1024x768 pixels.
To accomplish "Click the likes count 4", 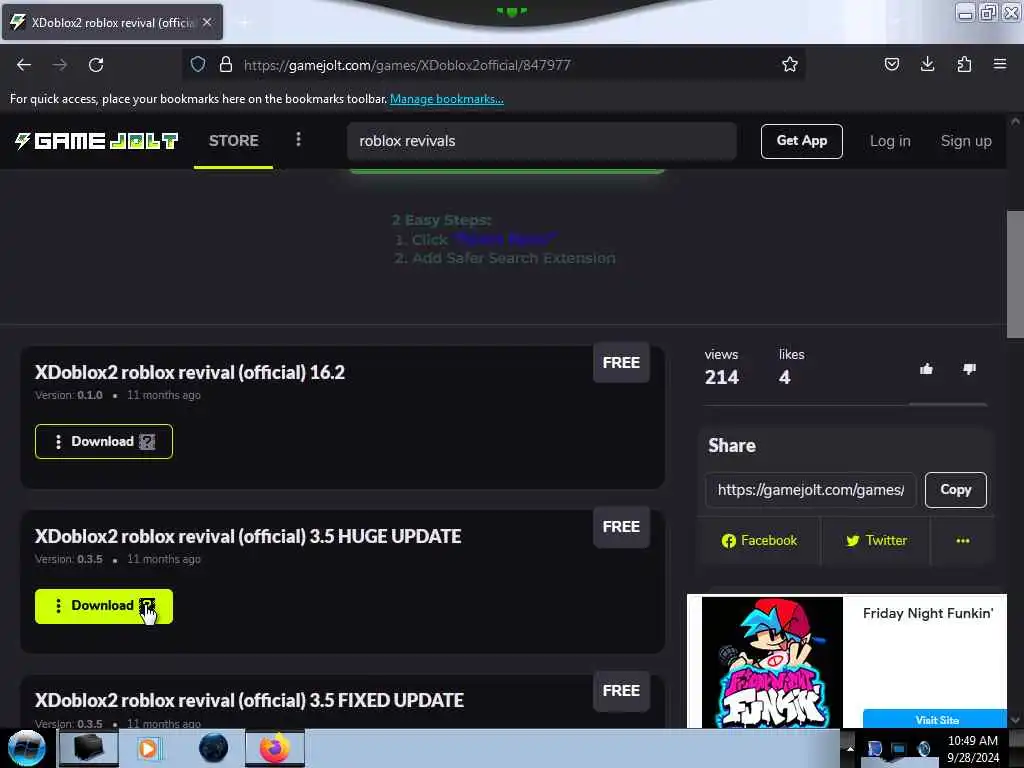I will [x=784, y=377].
